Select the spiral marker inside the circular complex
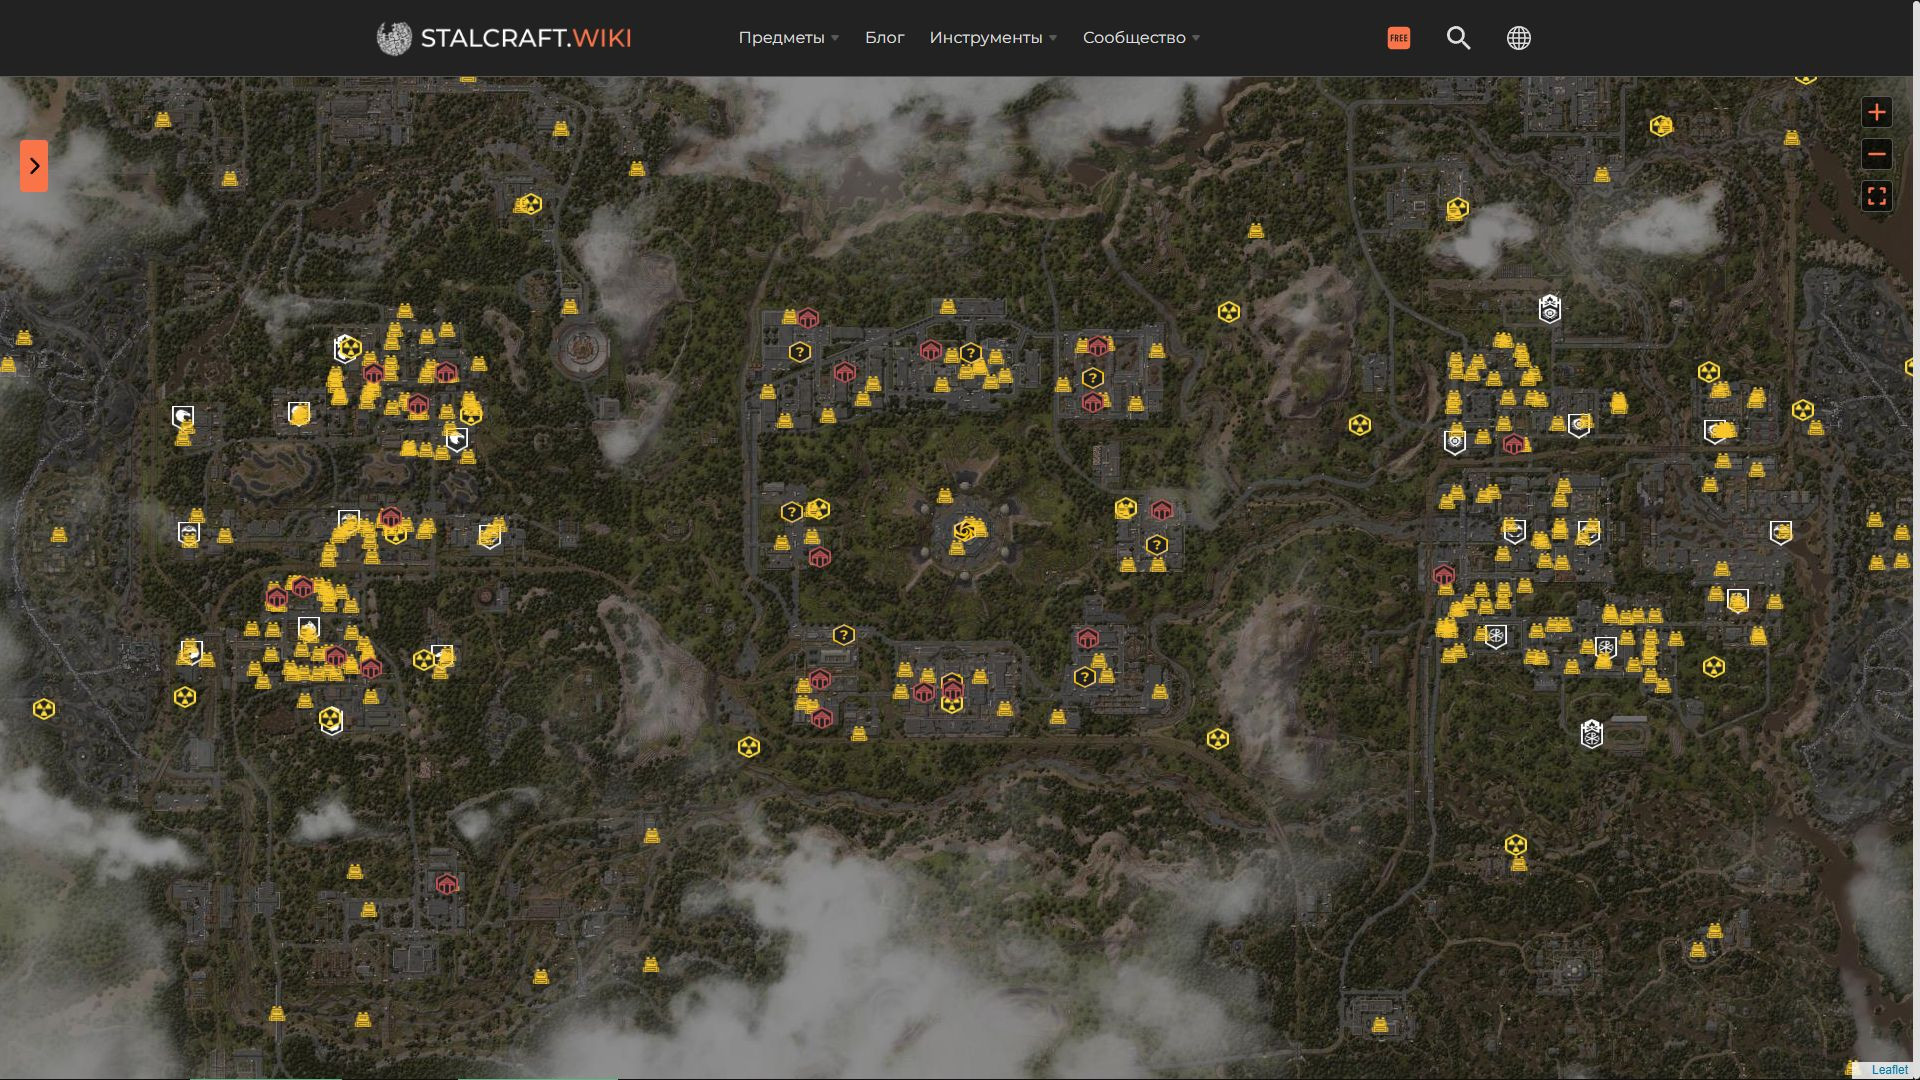 tap(964, 530)
